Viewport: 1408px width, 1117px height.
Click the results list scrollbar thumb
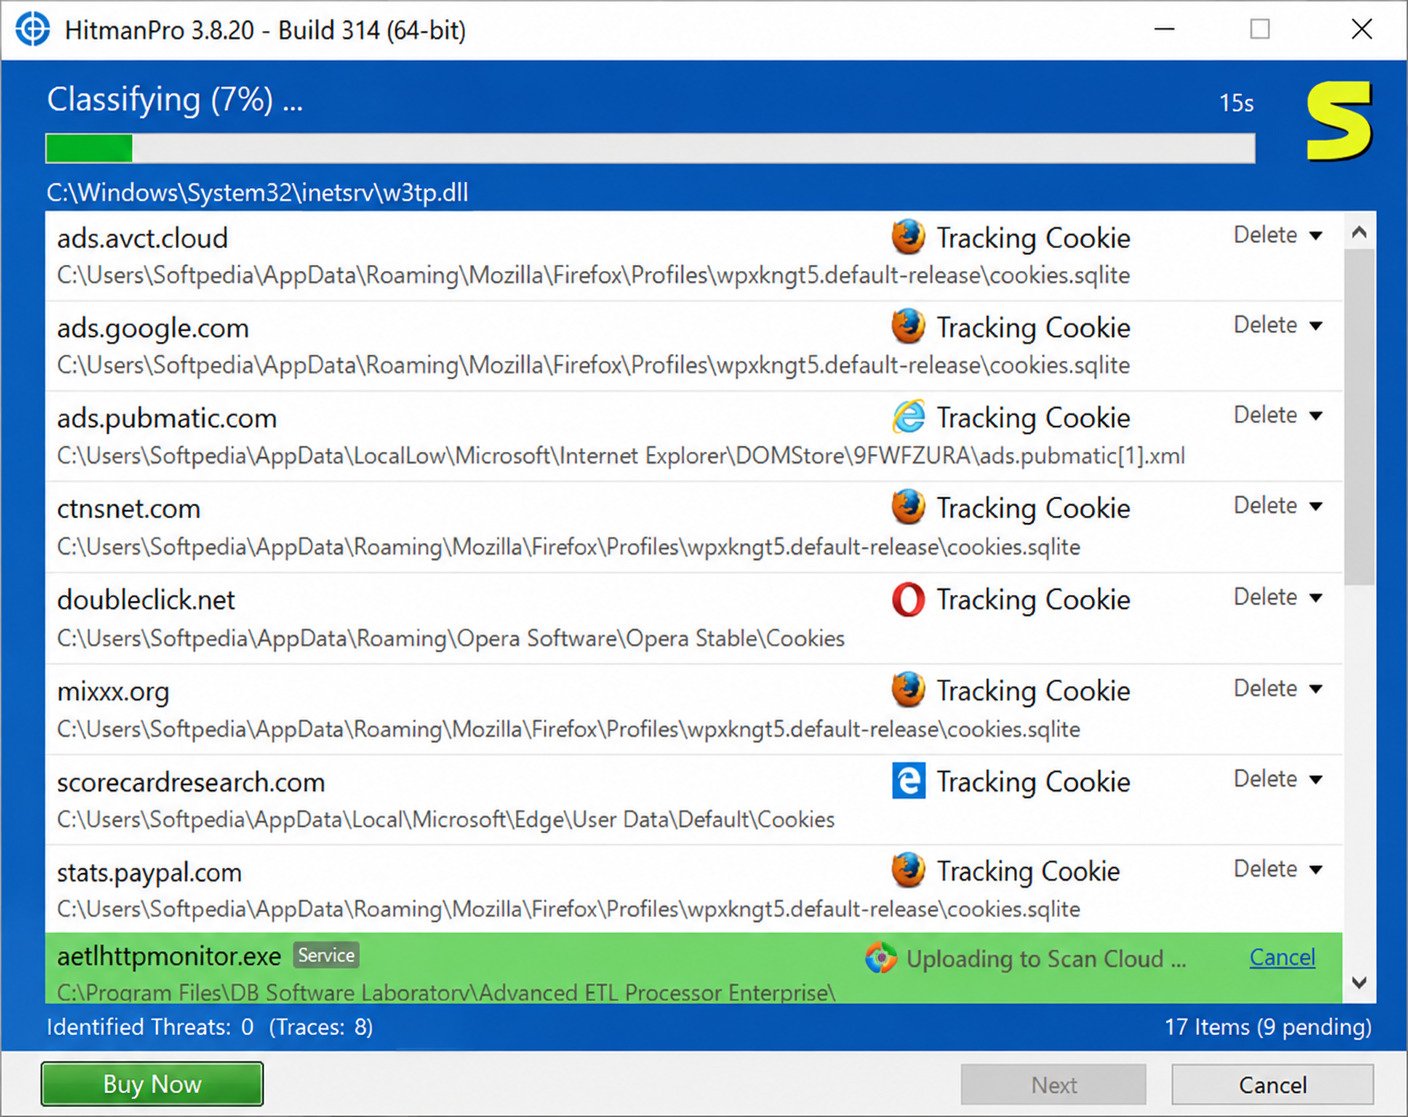click(x=1359, y=417)
